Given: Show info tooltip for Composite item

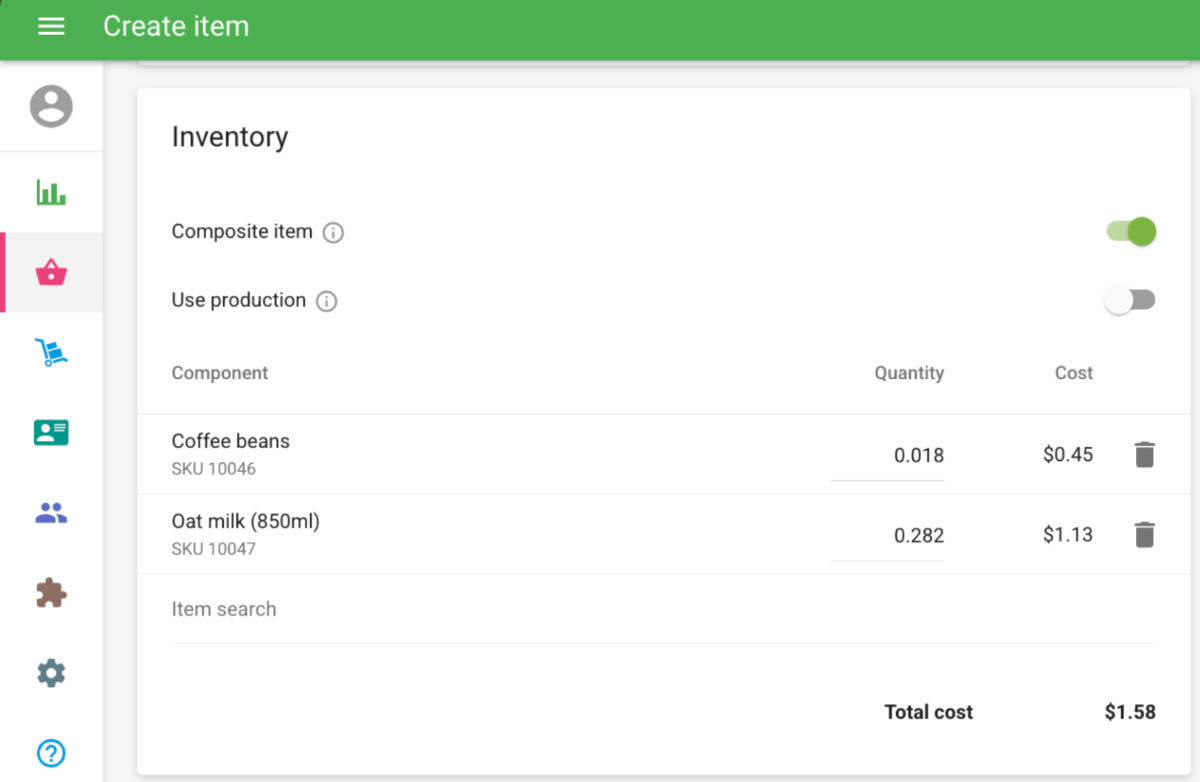Looking at the screenshot, I should pos(334,233).
